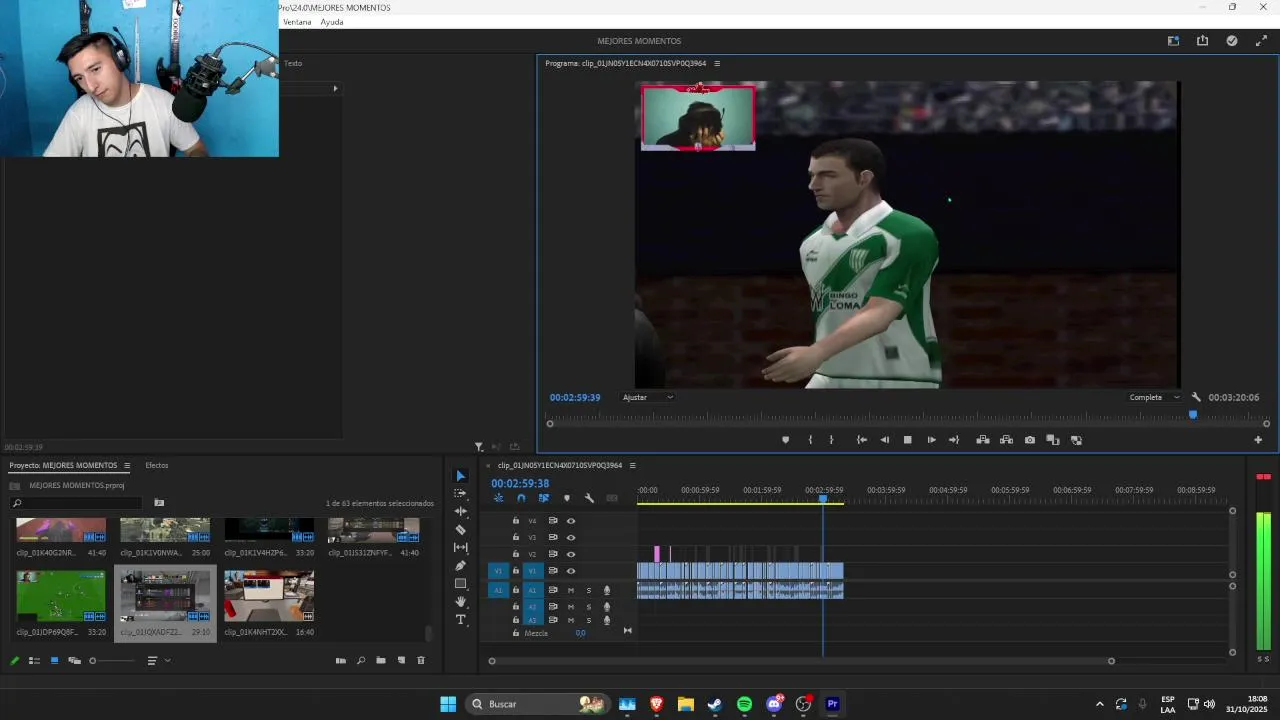Click the New Item icon in Project panel

[401, 661]
